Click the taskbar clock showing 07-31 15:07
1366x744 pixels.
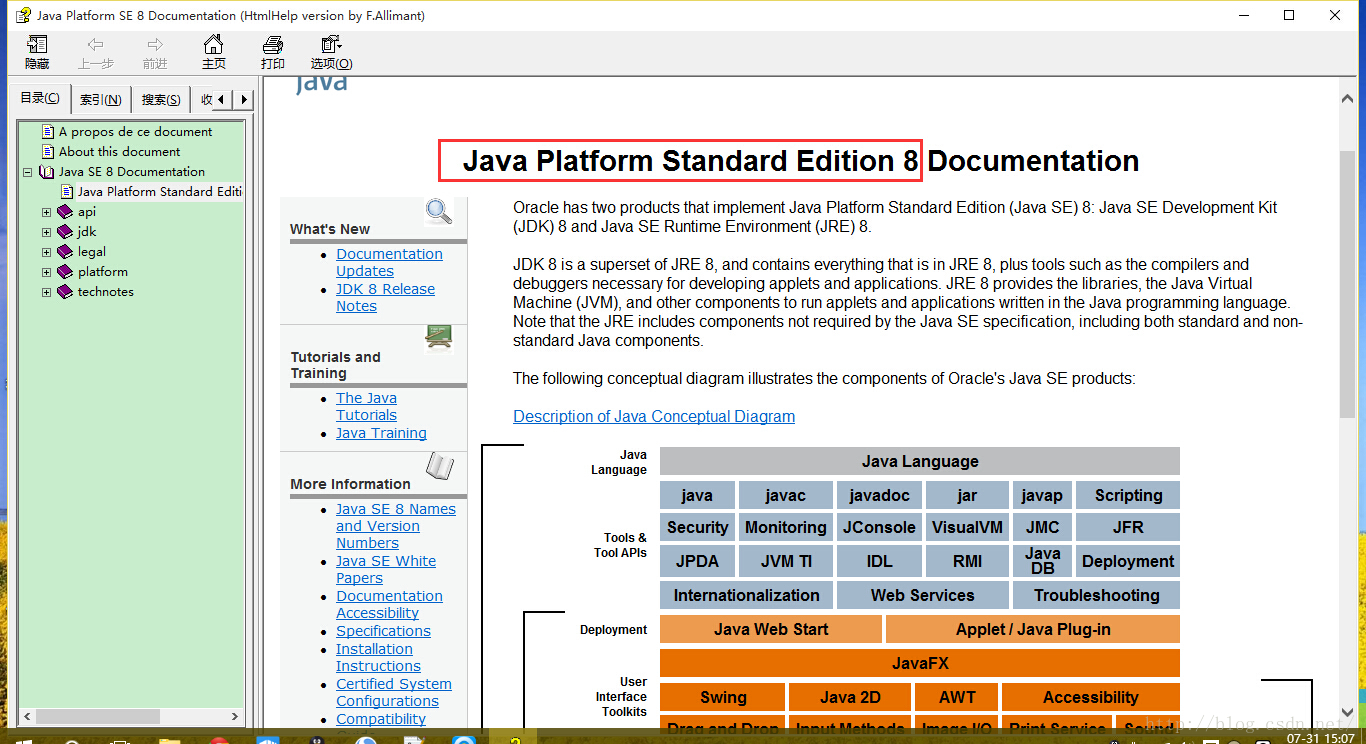tap(1320, 738)
